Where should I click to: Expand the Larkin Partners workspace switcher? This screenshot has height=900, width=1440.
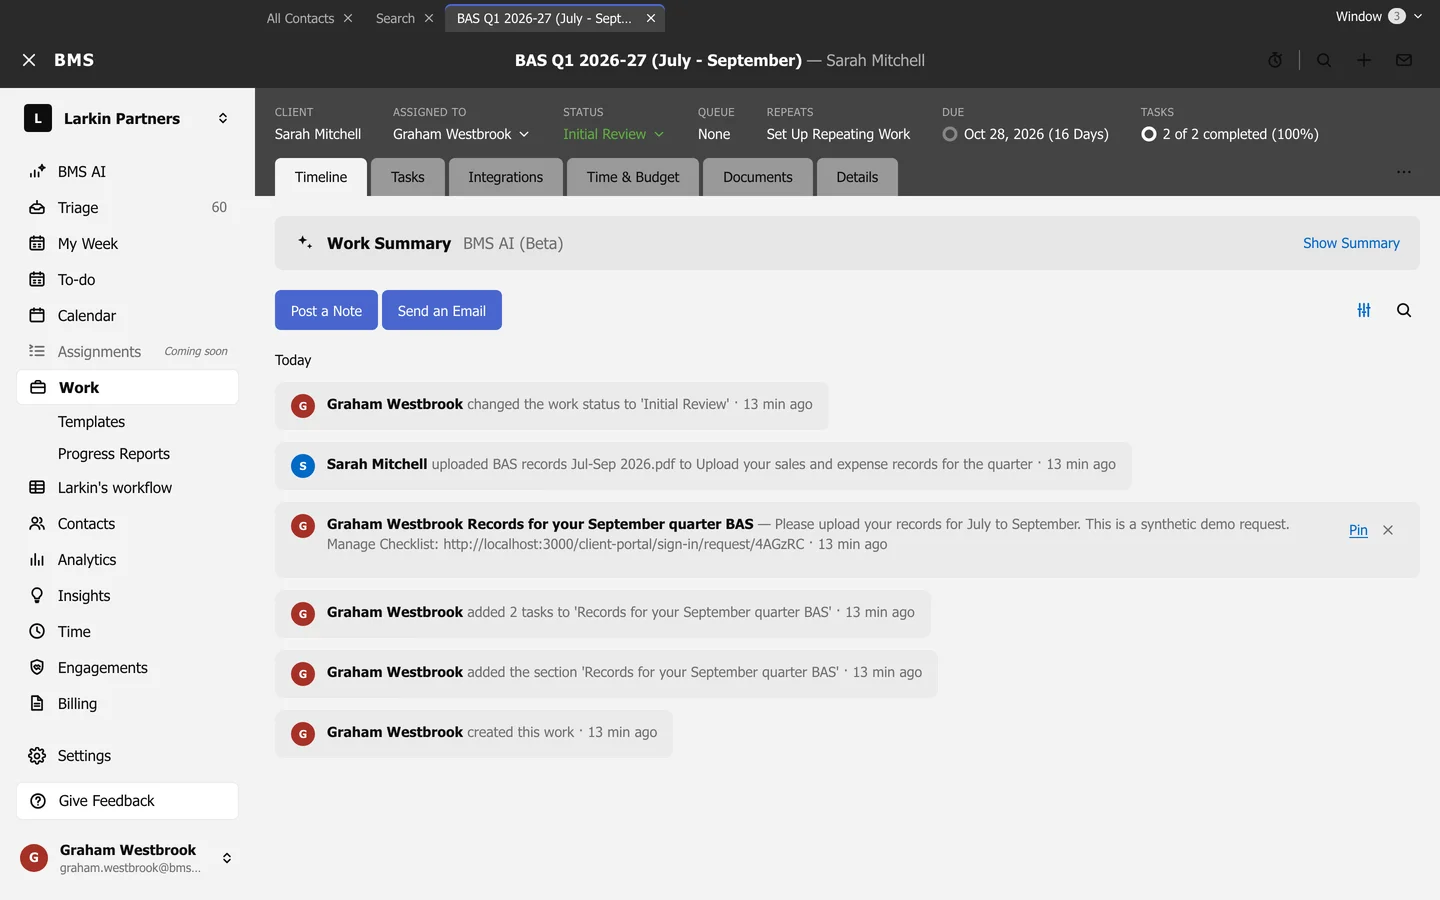[223, 118]
